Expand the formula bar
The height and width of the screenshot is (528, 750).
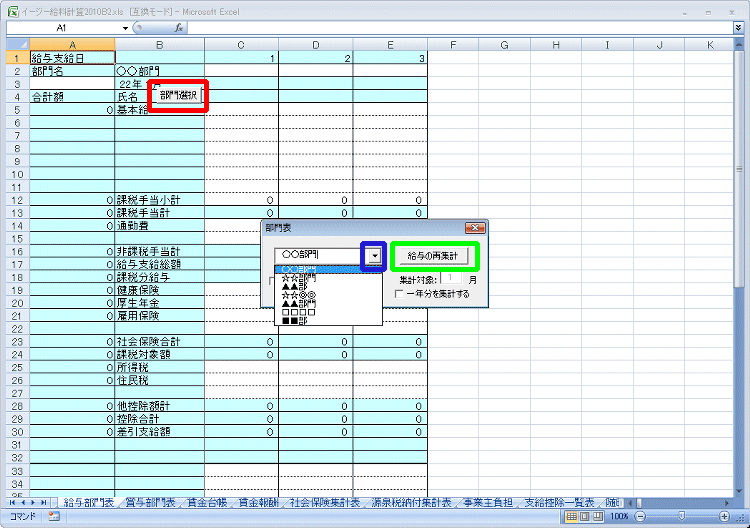[x=741, y=29]
